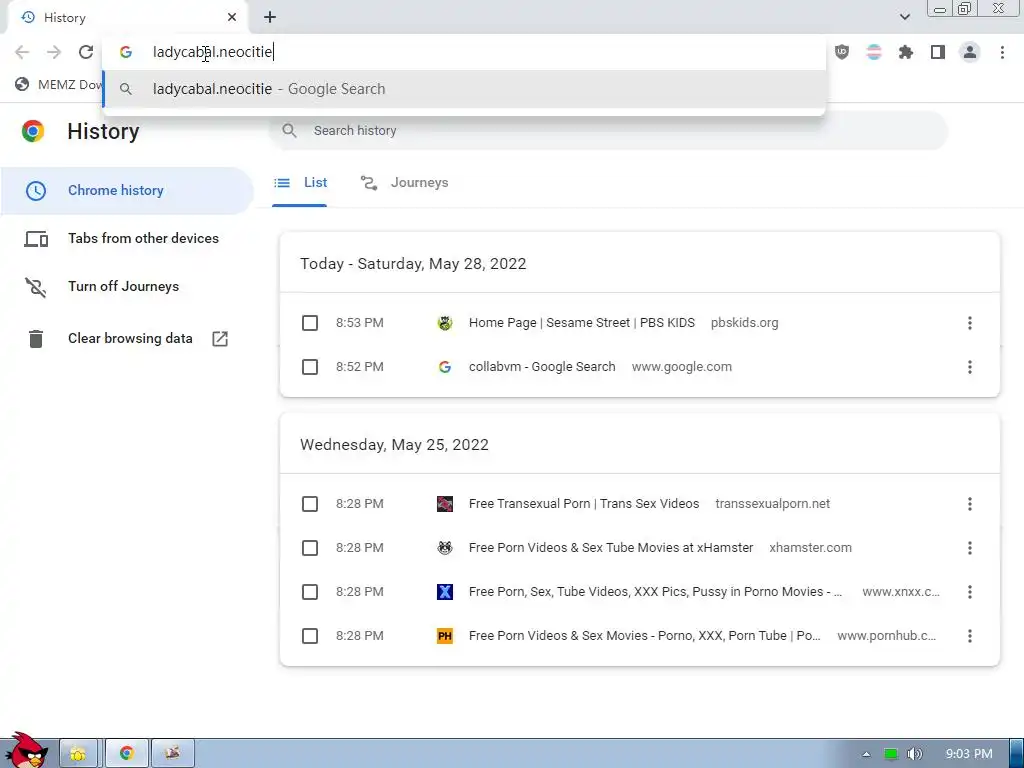Click the Chrome logo beside History
1024x768 pixels.
33,131
